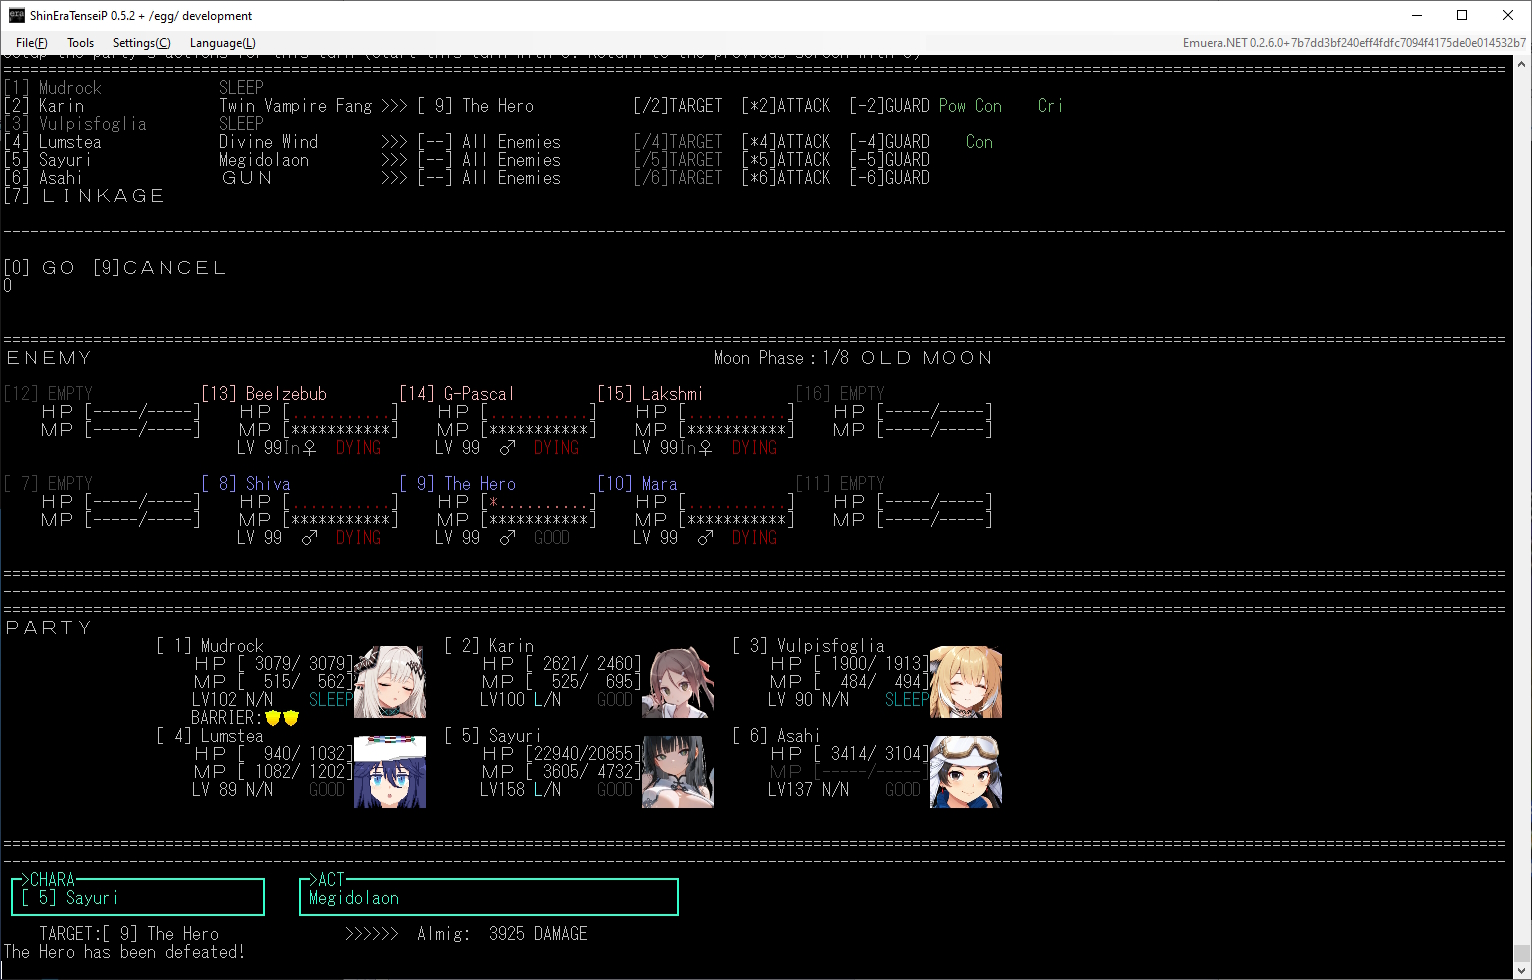Click [/6]TARGET for Asahi
The image size is (1532, 980).
point(678,178)
